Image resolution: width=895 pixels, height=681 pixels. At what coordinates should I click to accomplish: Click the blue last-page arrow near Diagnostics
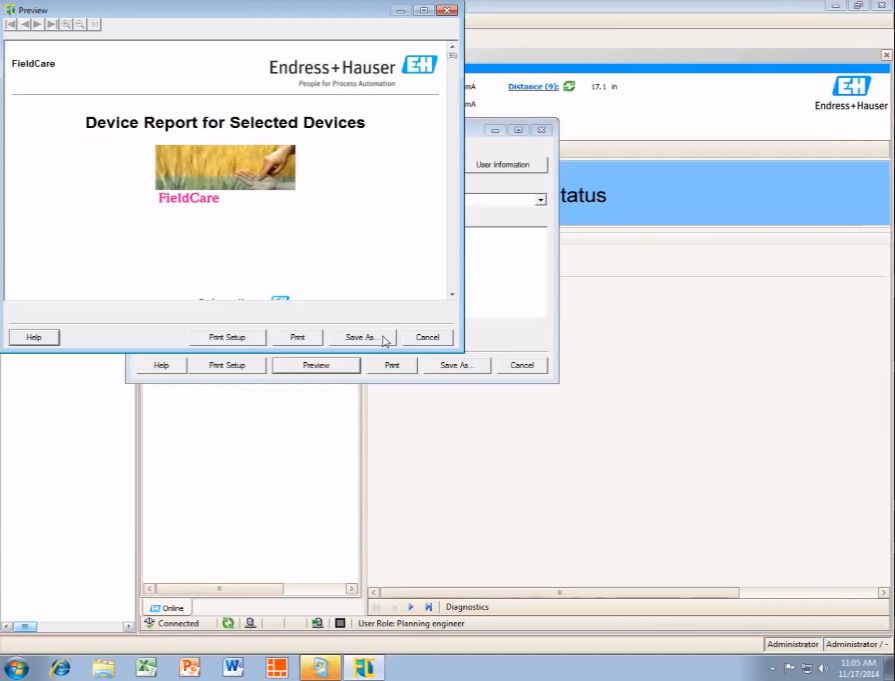click(428, 607)
